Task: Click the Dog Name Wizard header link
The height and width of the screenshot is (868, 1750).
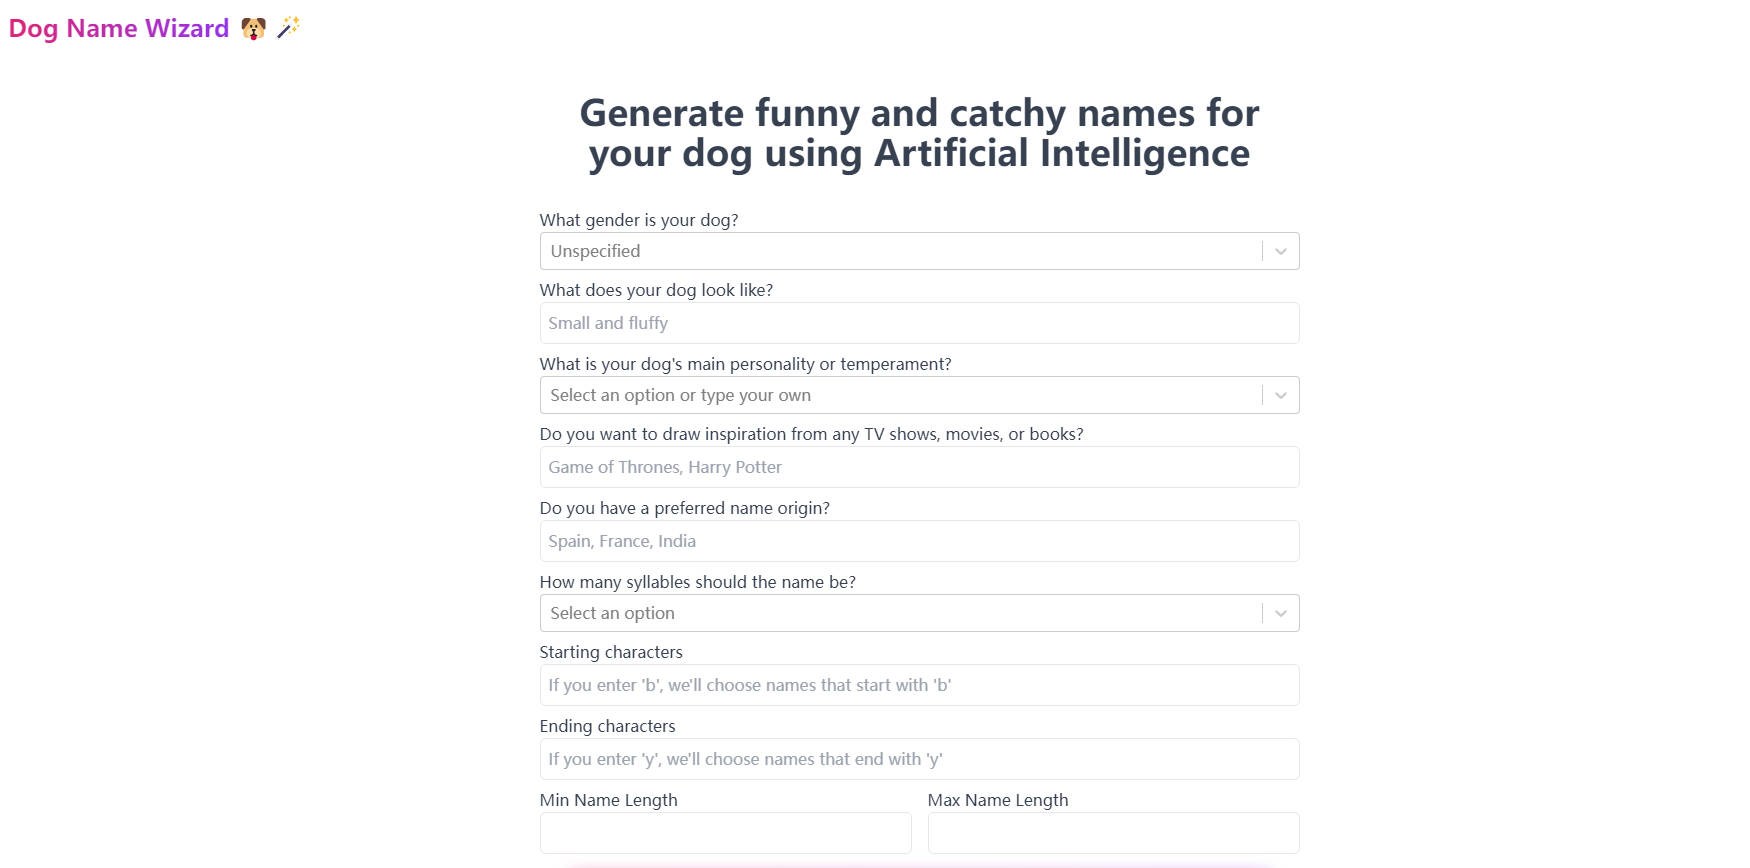Action: coord(118,28)
